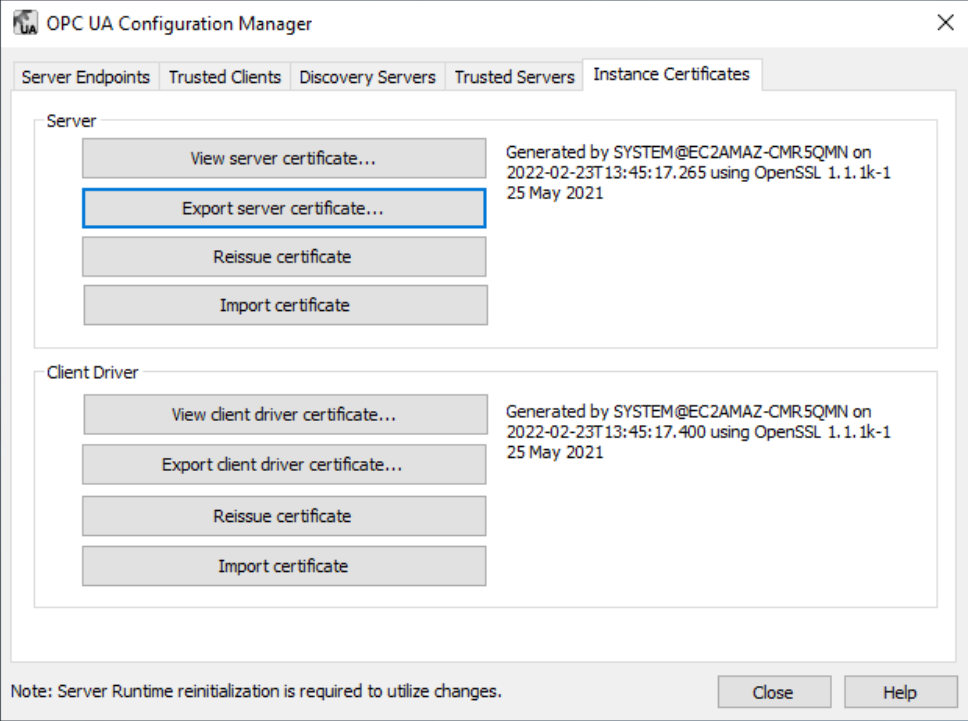Reissue certificate in the Server group

[284, 257]
